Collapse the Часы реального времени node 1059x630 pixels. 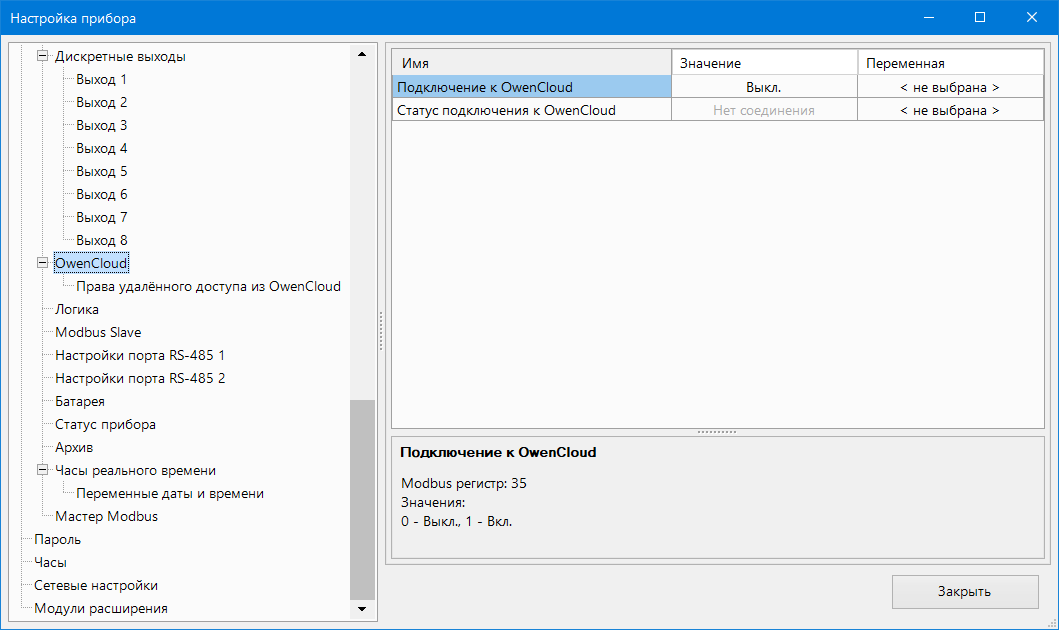click(x=42, y=470)
